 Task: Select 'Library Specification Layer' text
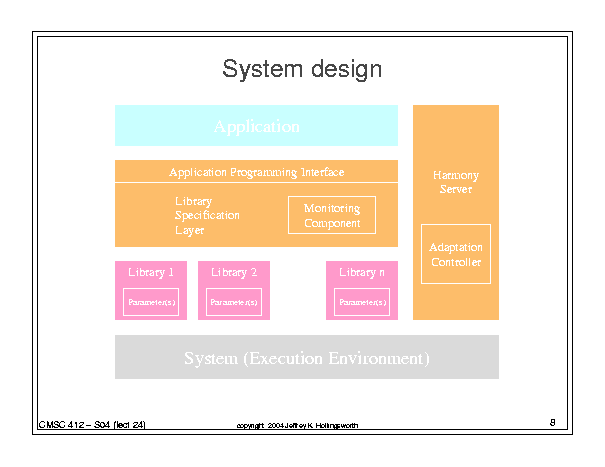pyautogui.click(x=207, y=215)
